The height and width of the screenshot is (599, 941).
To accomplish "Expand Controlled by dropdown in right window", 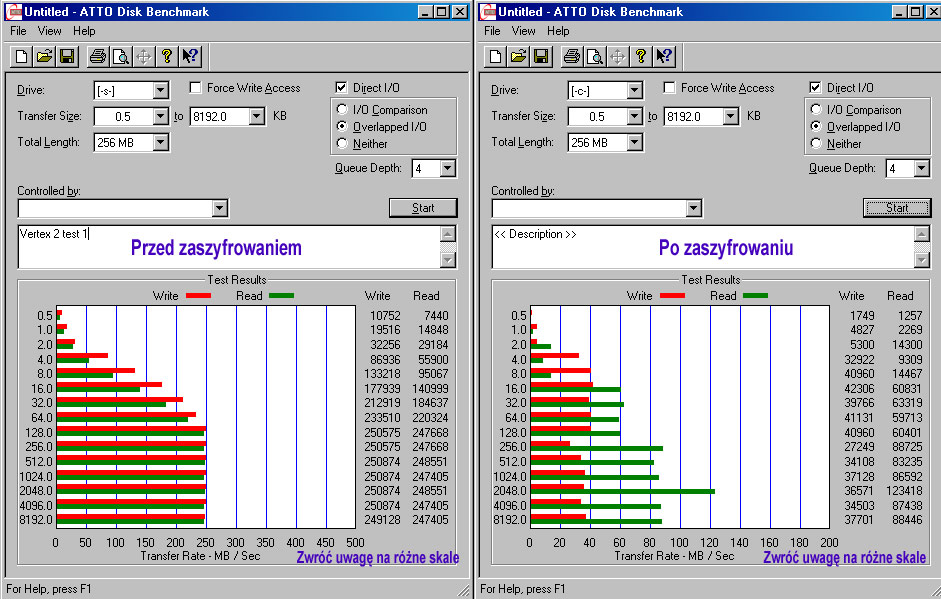I will pyautogui.click(x=694, y=208).
